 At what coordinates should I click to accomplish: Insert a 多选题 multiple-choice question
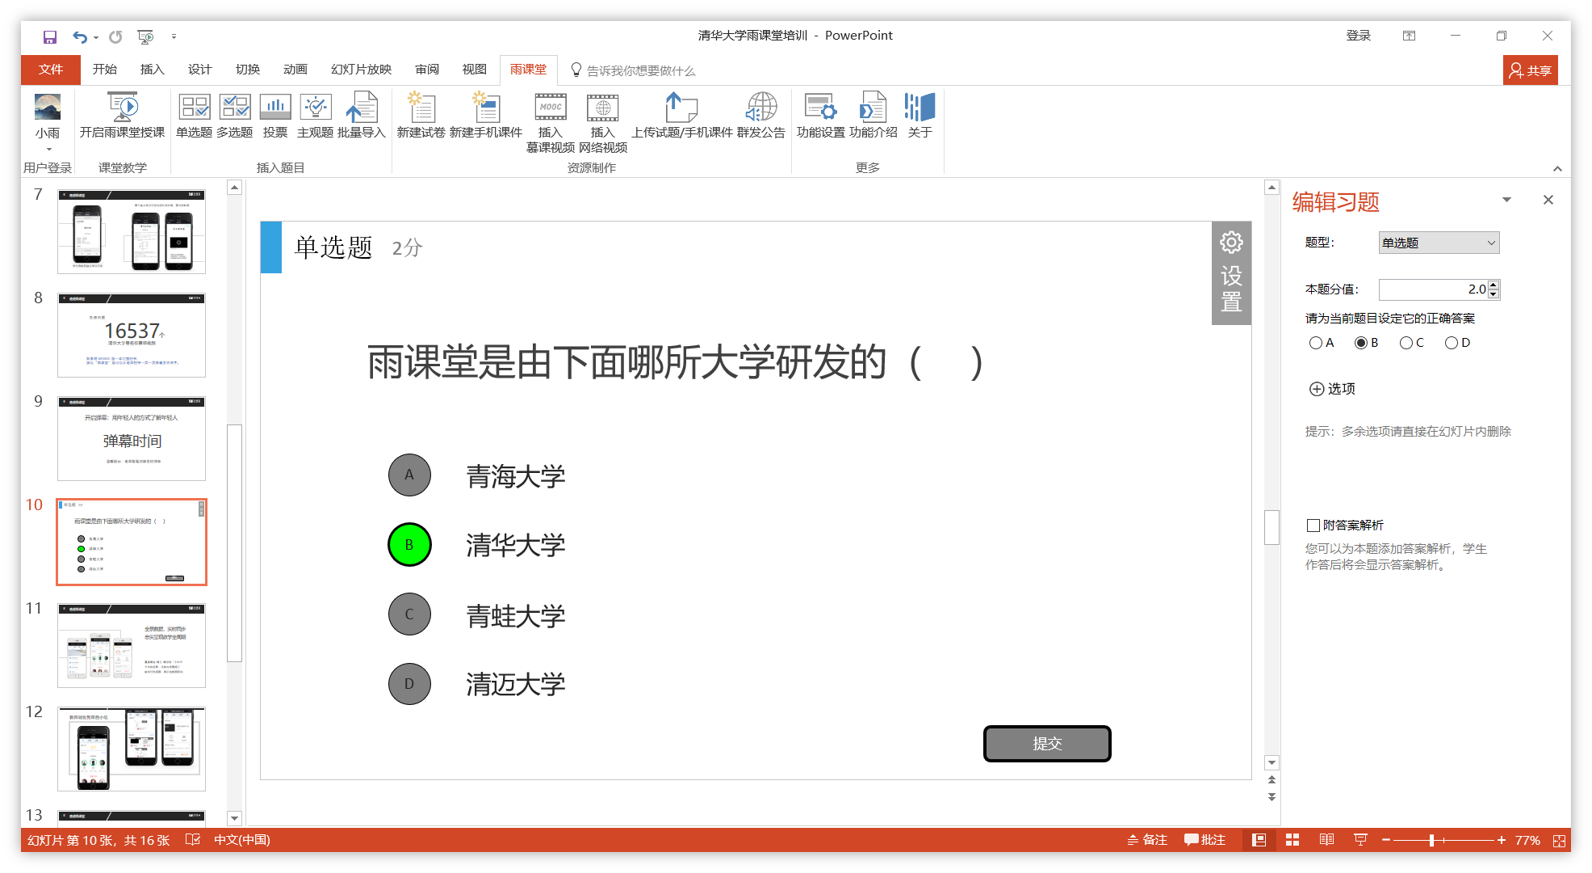(235, 116)
